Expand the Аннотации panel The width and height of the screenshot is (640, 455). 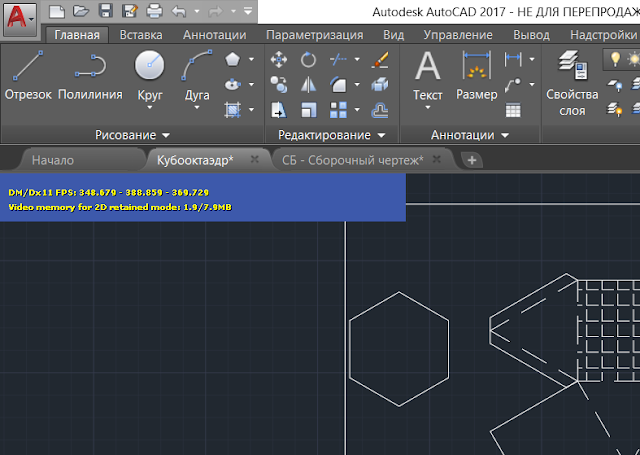470,135
